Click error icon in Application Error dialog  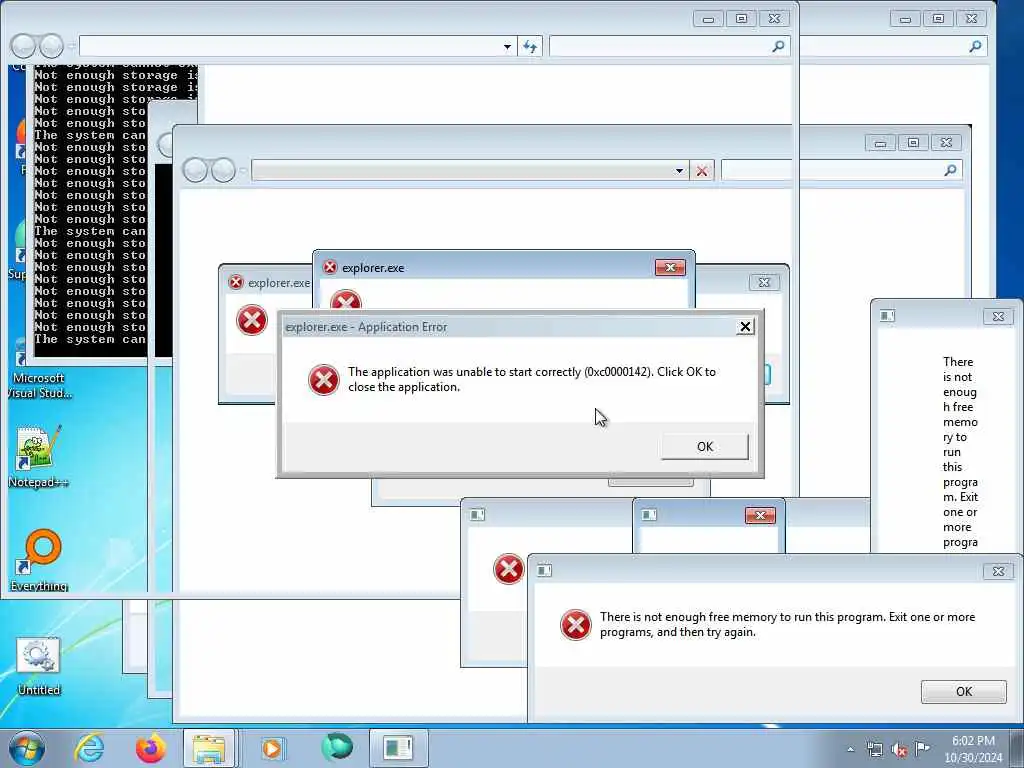click(x=324, y=380)
